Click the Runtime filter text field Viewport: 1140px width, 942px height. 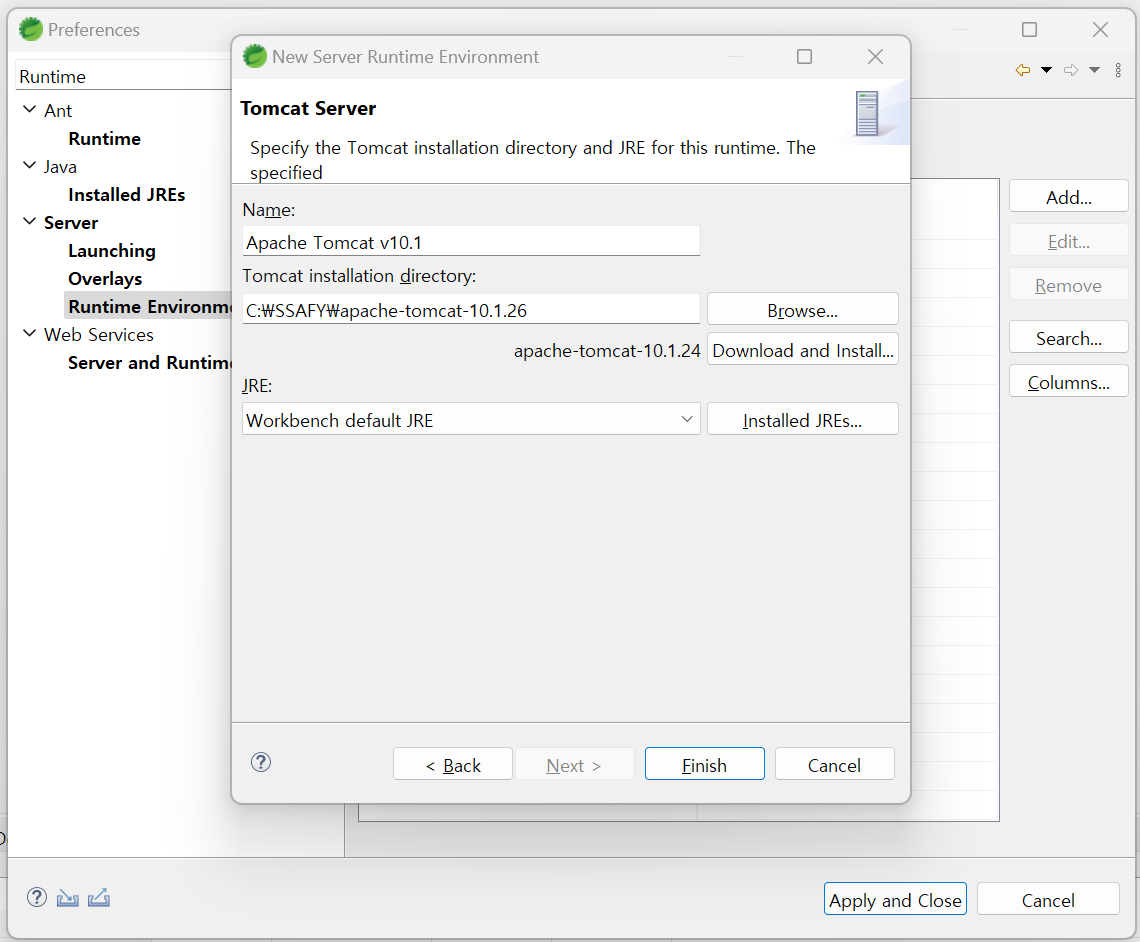pyautogui.click(x=124, y=76)
